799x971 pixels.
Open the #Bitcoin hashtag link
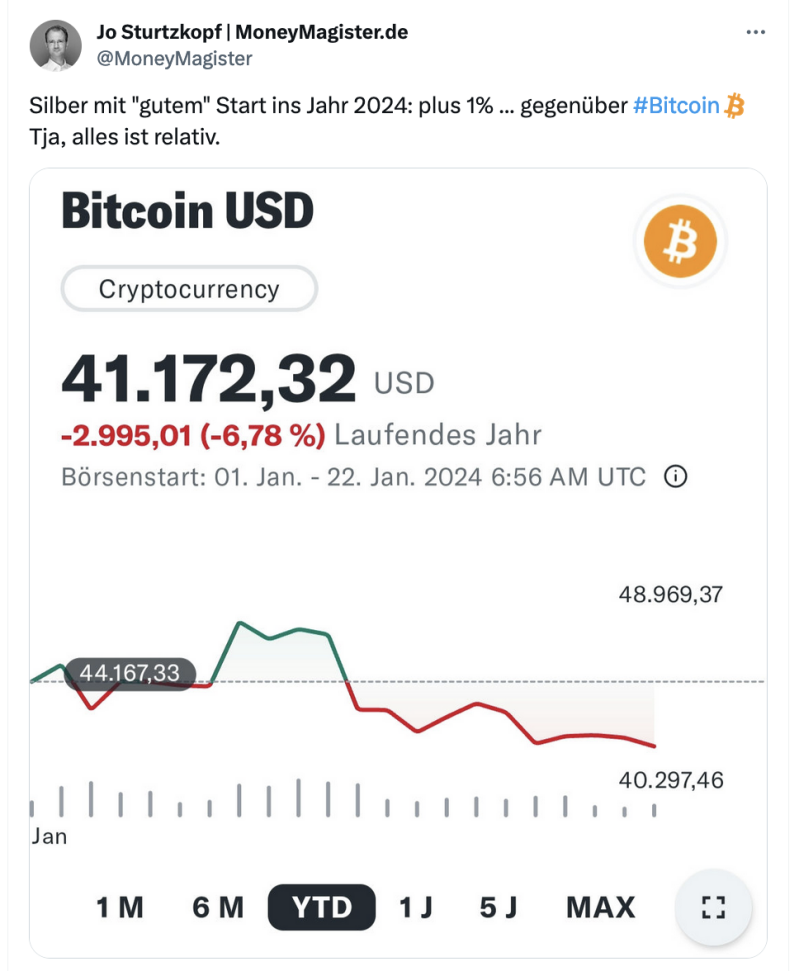click(676, 106)
